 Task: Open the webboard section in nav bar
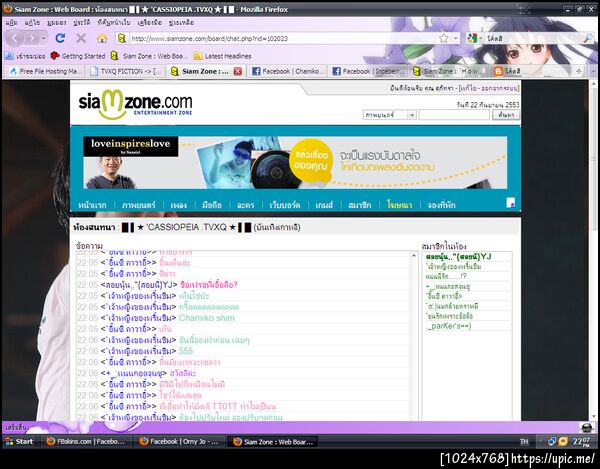pyautogui.click(x=284, y=205)
